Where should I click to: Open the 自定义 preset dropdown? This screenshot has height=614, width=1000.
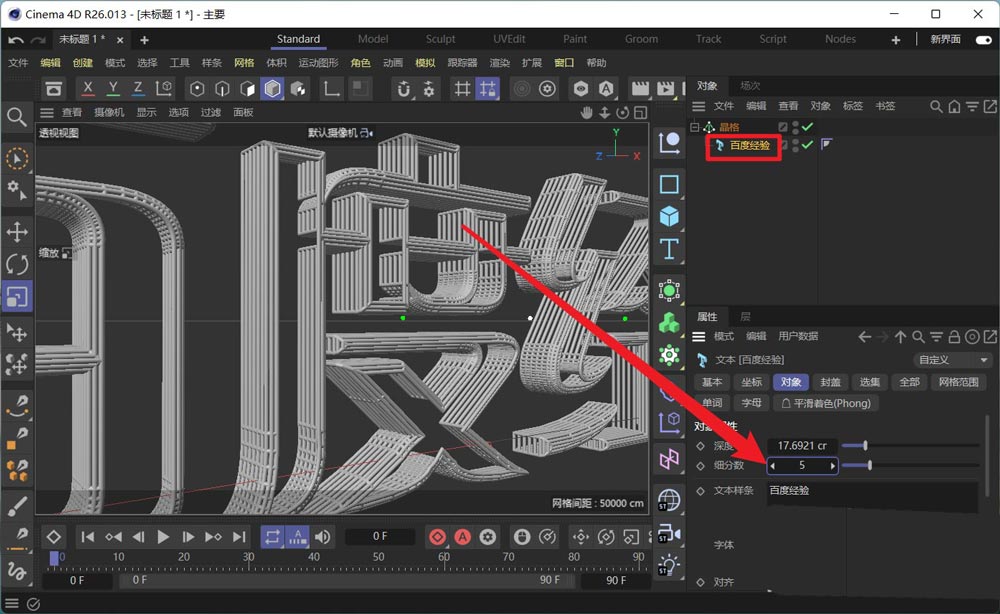point(952,360)
